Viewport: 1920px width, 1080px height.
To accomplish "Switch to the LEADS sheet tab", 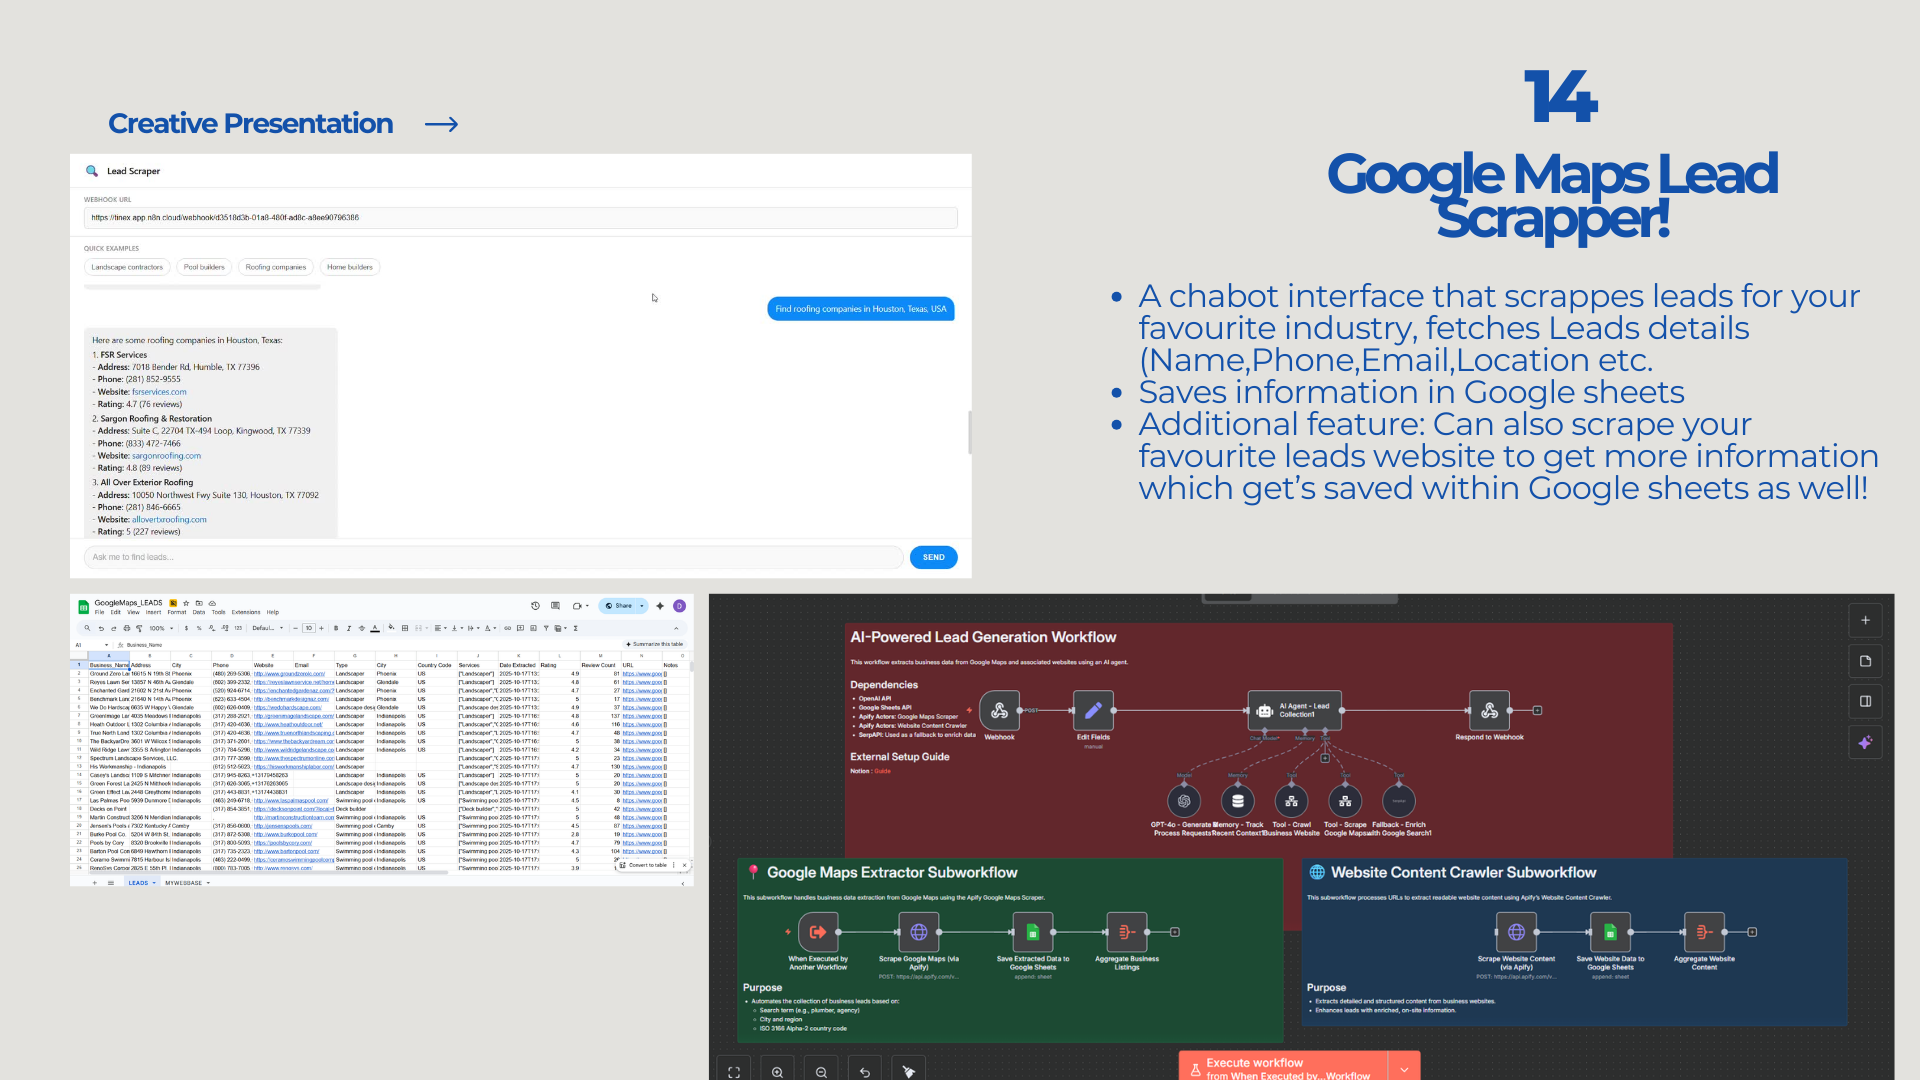I will coord(141,883).
